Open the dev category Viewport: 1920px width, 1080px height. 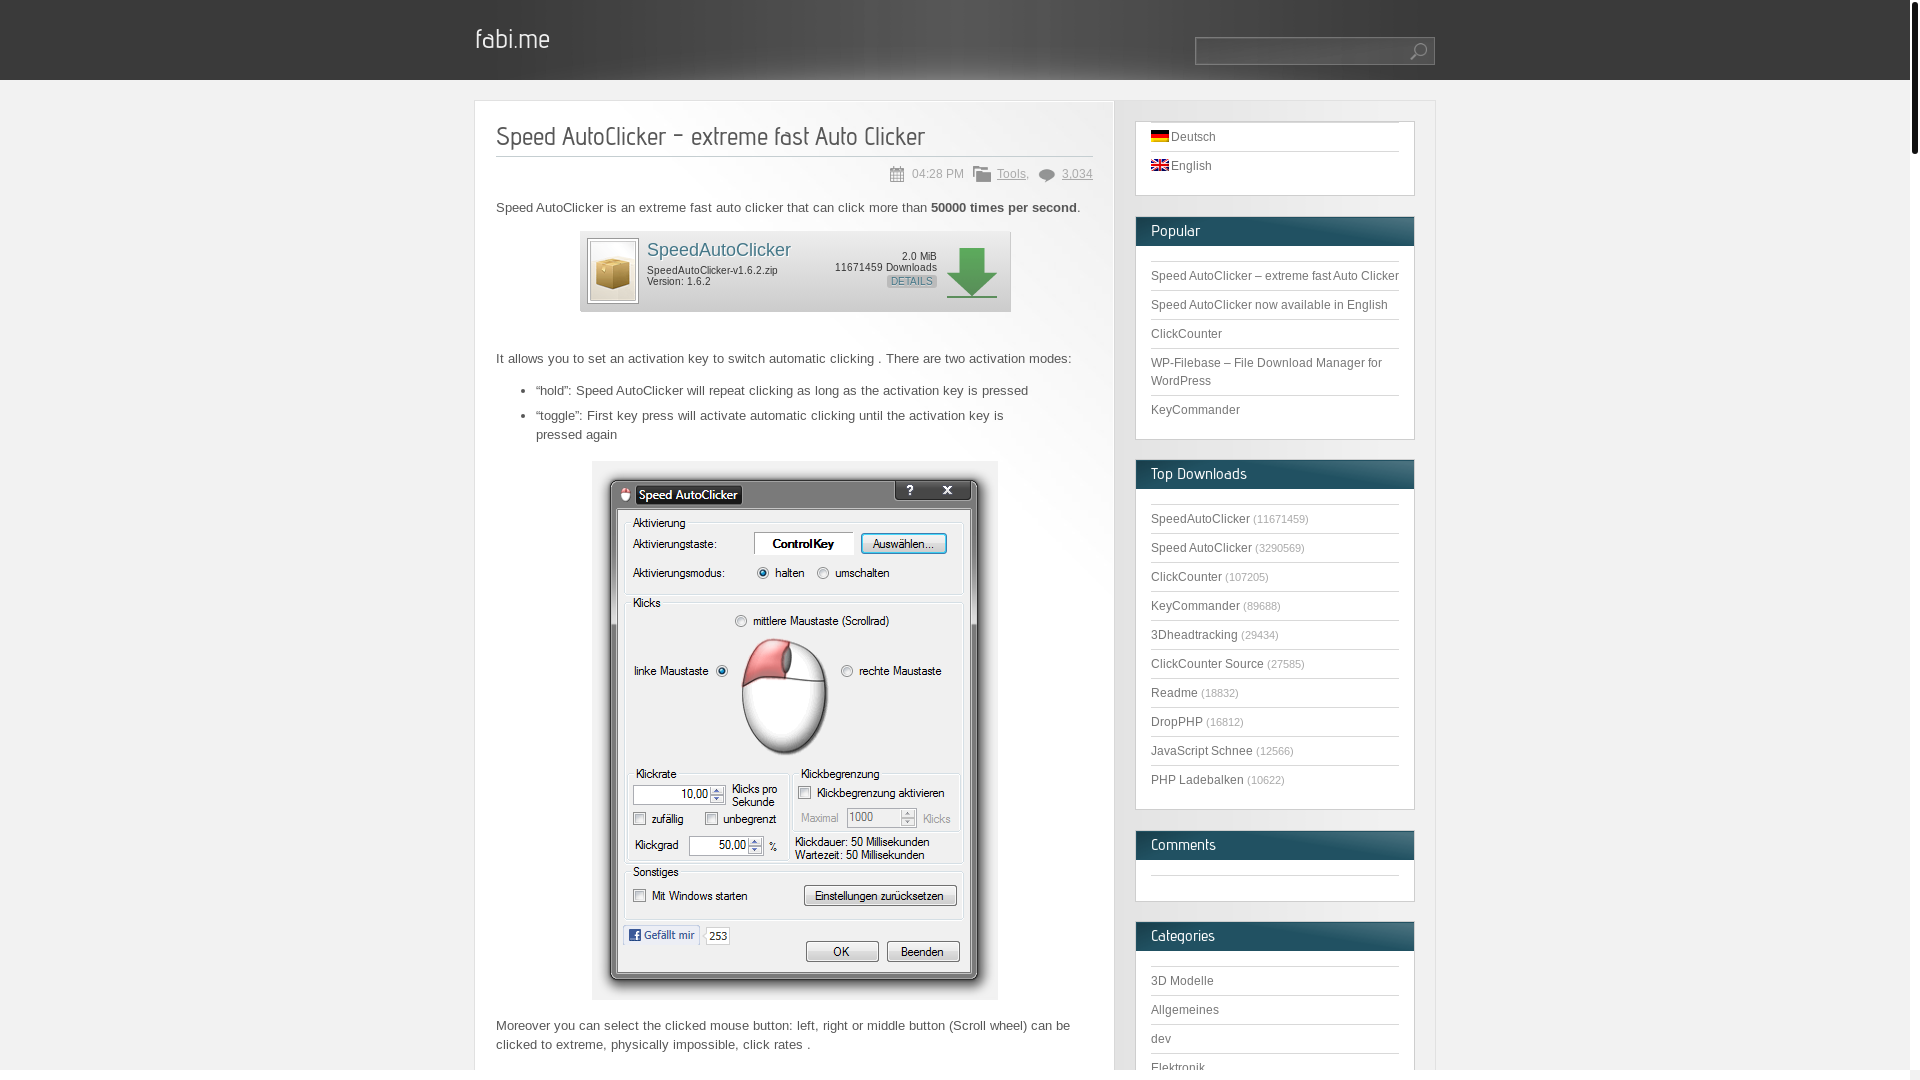click(1161, 1039)
